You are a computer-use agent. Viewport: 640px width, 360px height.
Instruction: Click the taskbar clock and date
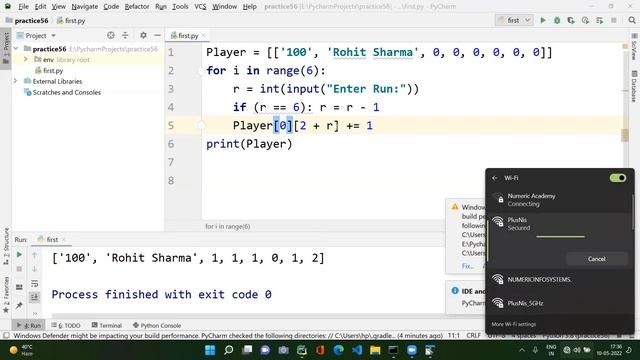click(x=609, y=350)
